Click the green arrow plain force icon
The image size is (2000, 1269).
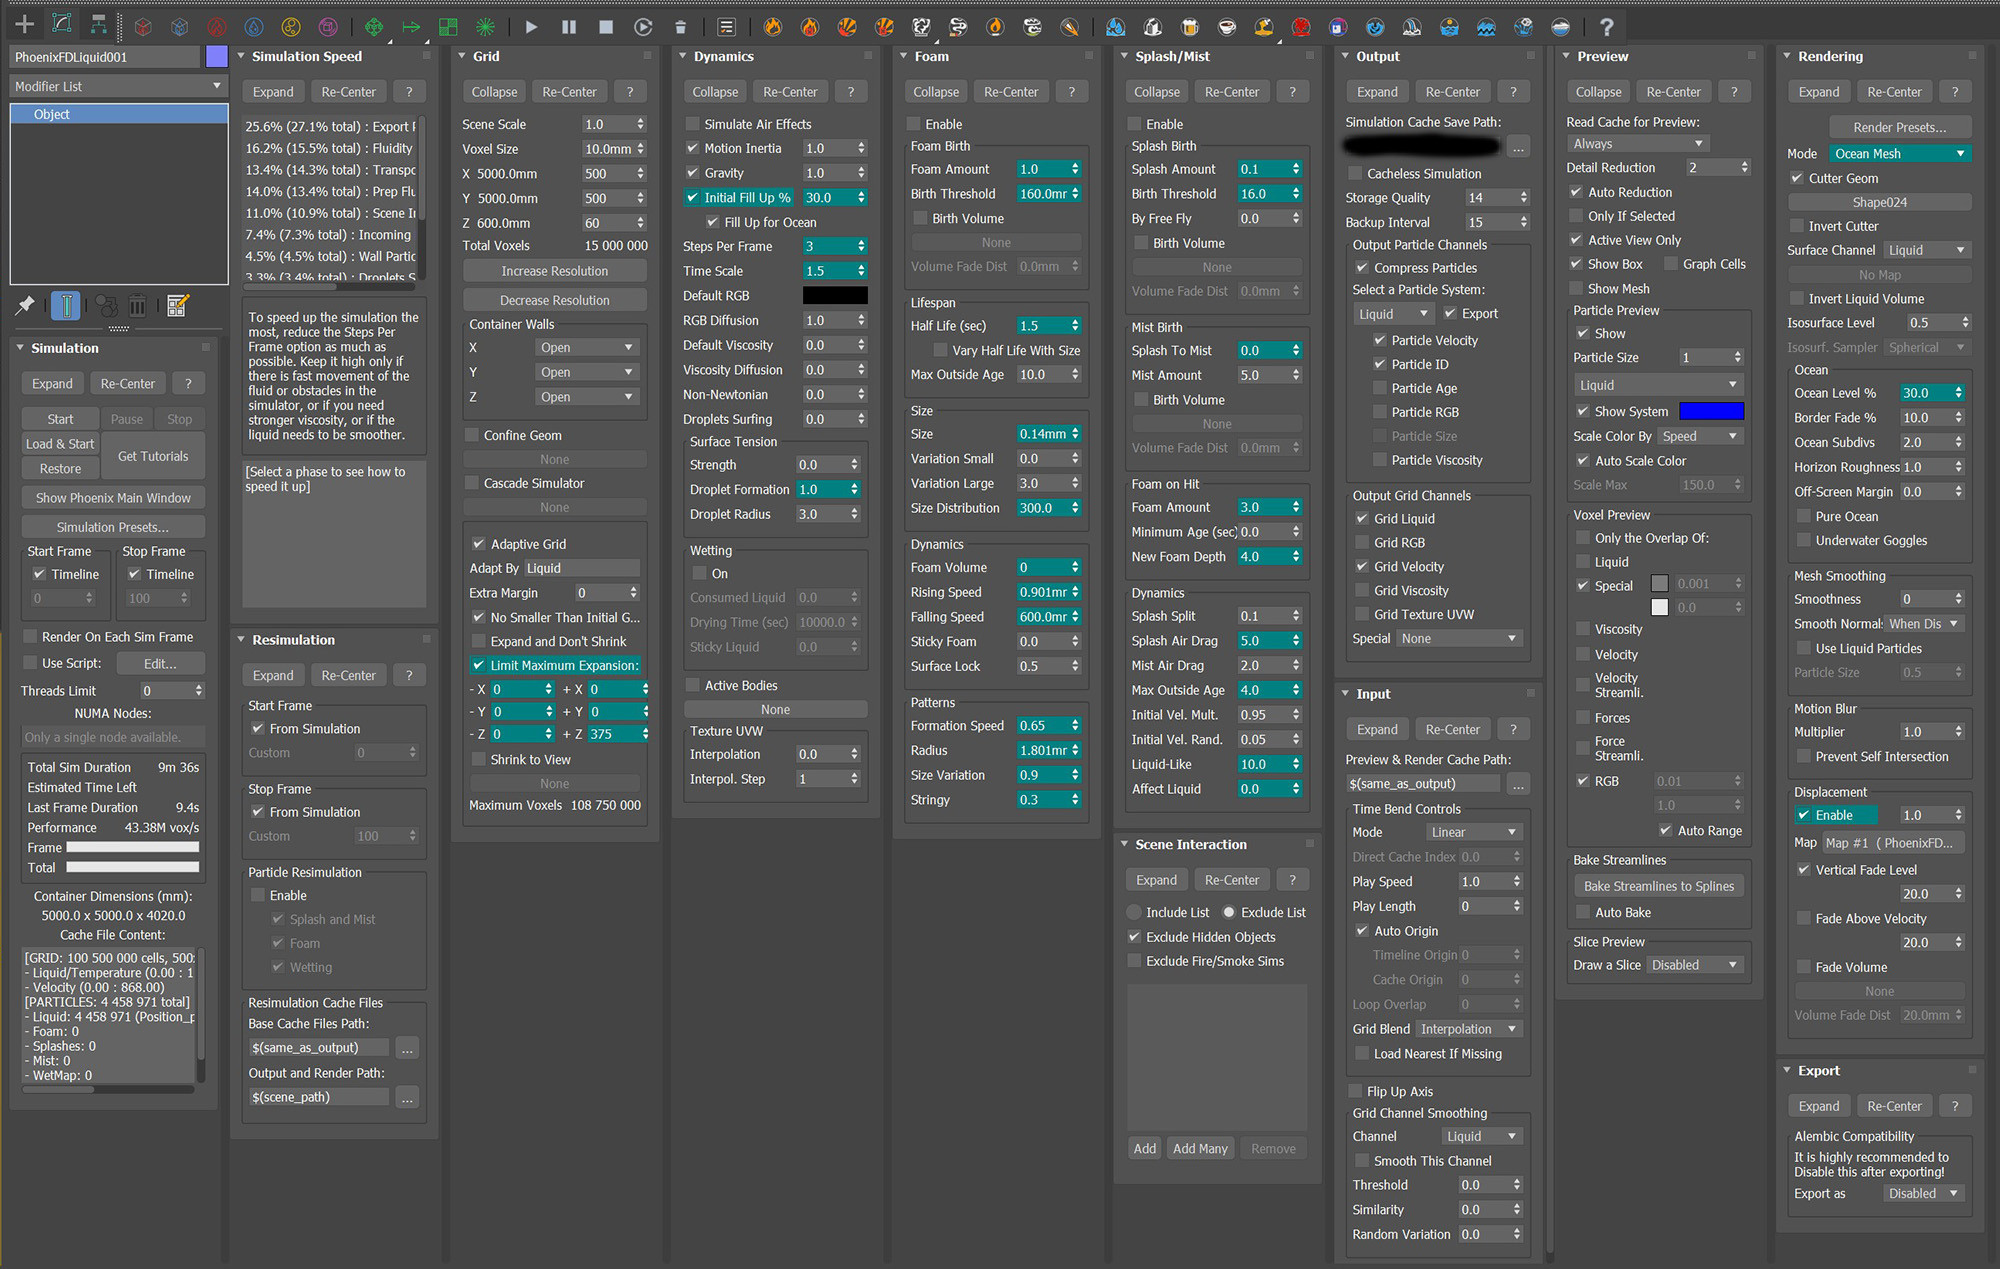(411, 27)
